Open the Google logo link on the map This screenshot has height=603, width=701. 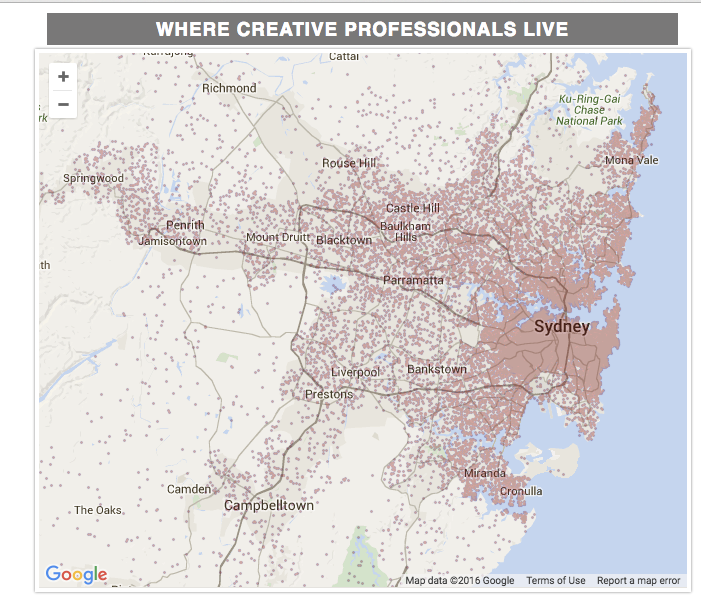point(76,574)
